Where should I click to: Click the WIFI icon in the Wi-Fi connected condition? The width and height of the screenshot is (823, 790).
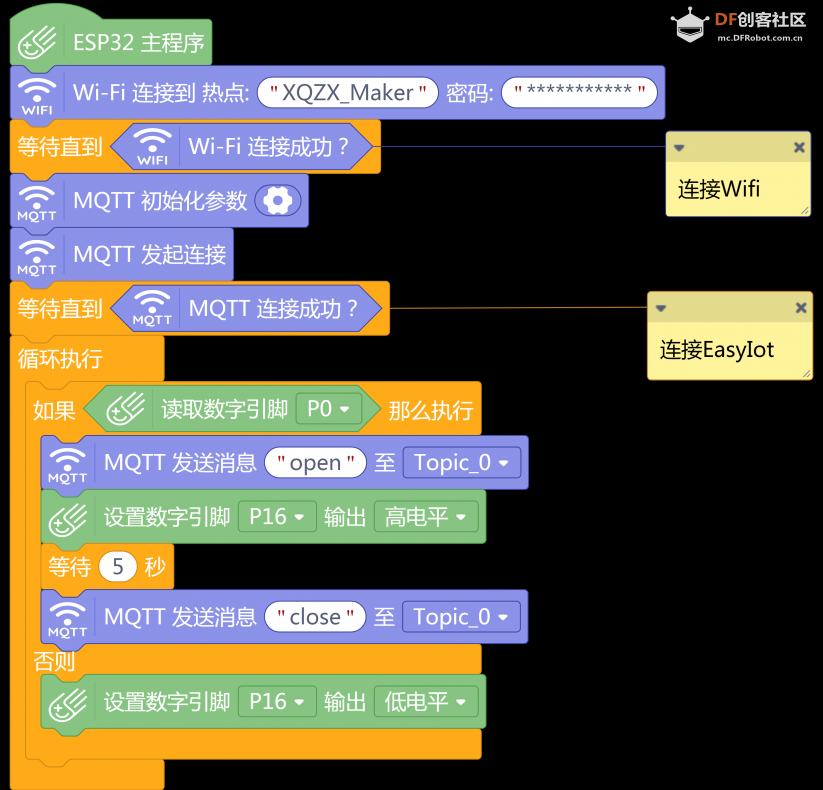152,147
